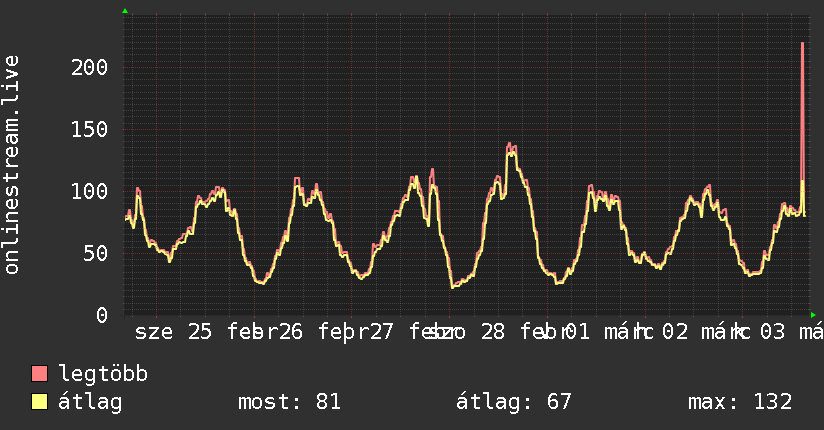824x430 pixels.
Task: Click the 150 y-axis label
Action: 89,129
